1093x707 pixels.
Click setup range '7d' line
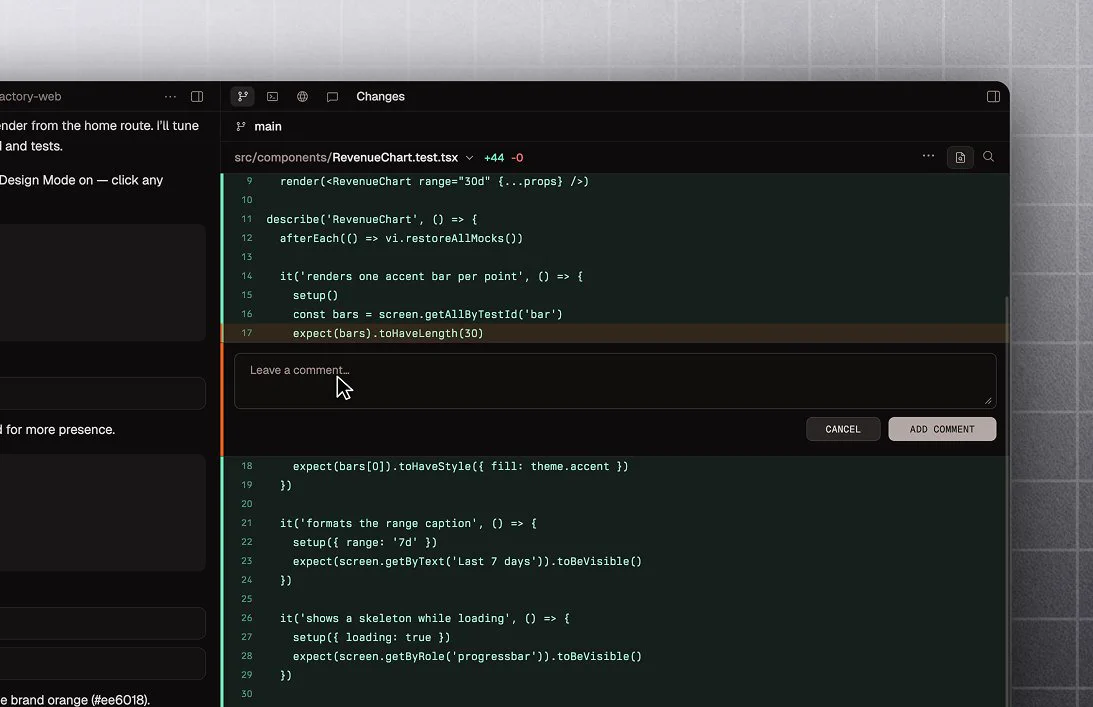point(365,542)
